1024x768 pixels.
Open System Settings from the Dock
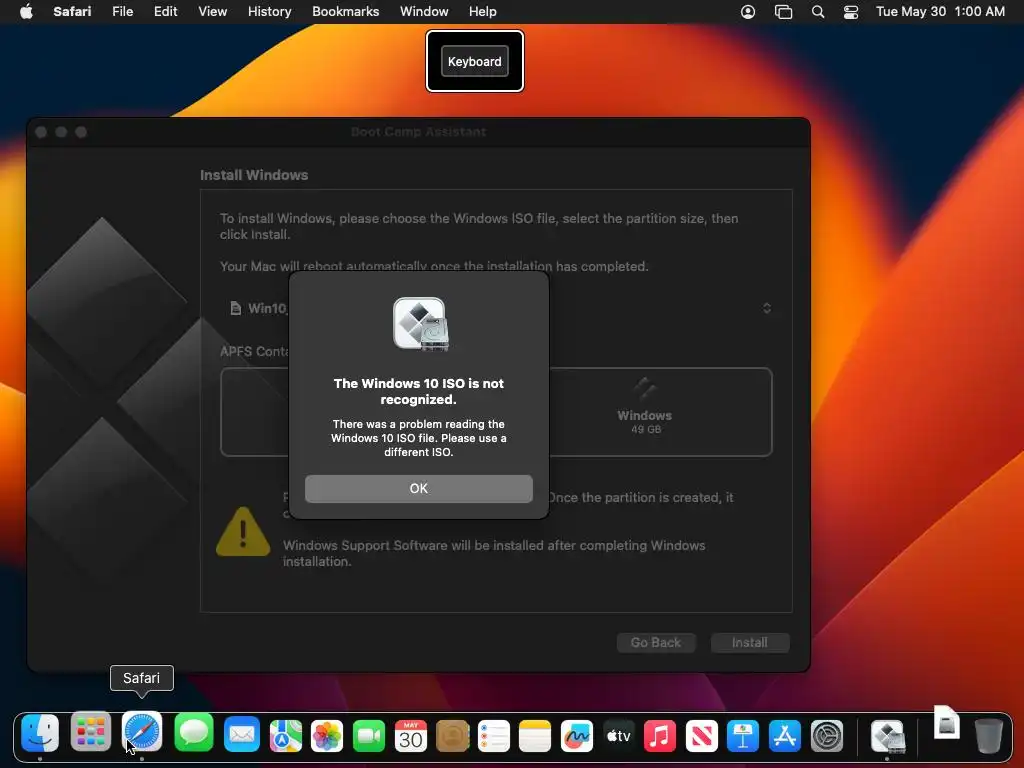pyautogui.click(x=827, y=736)
